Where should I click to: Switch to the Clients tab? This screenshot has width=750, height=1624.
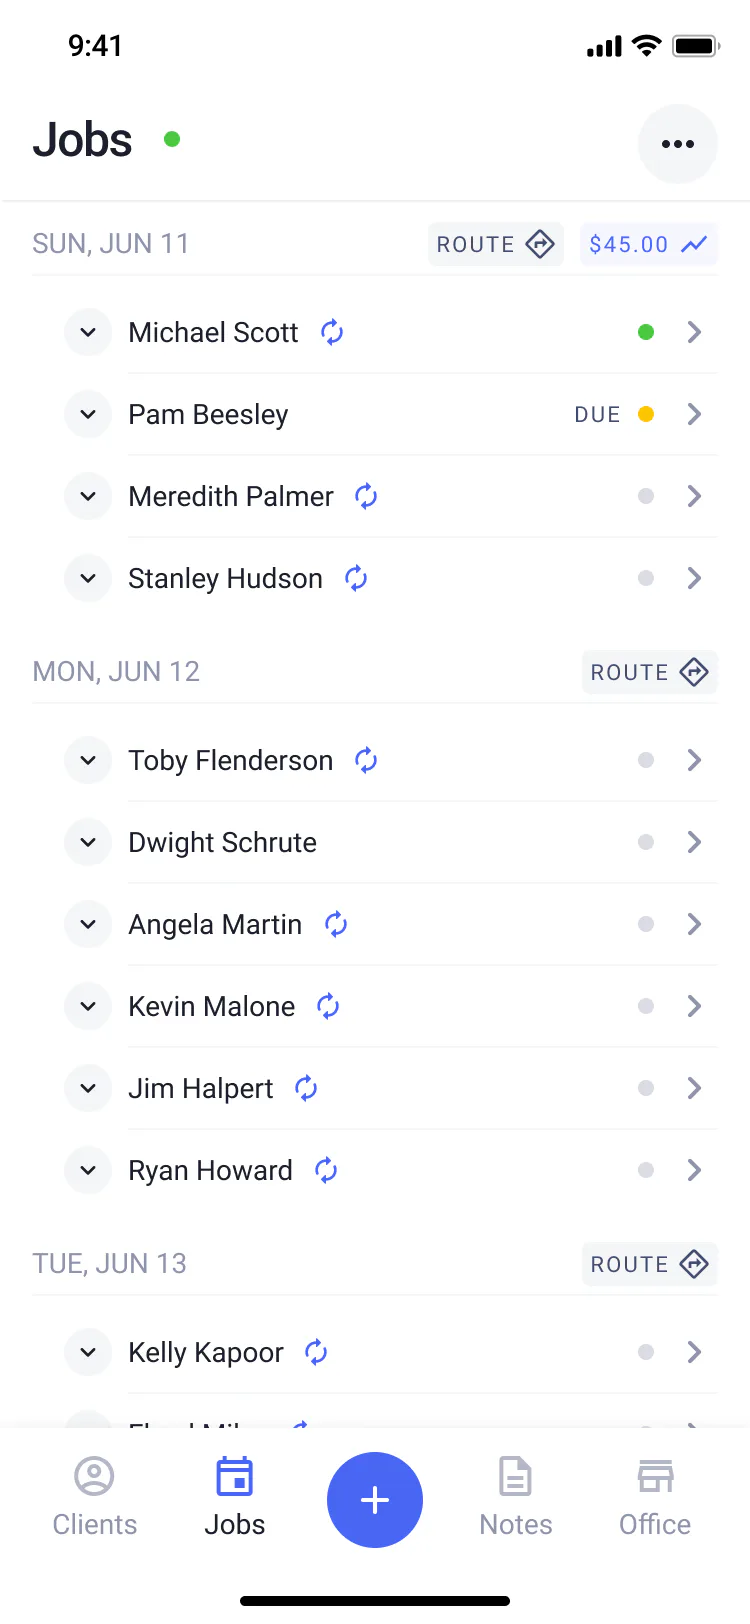(95, 1498)
